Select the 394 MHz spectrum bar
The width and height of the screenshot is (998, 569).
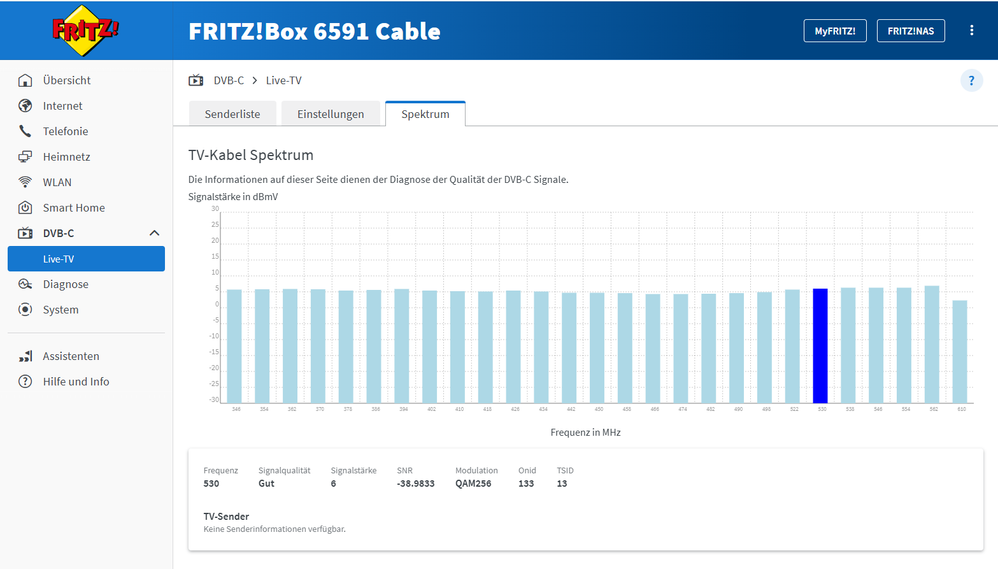(x=402, y=346)
